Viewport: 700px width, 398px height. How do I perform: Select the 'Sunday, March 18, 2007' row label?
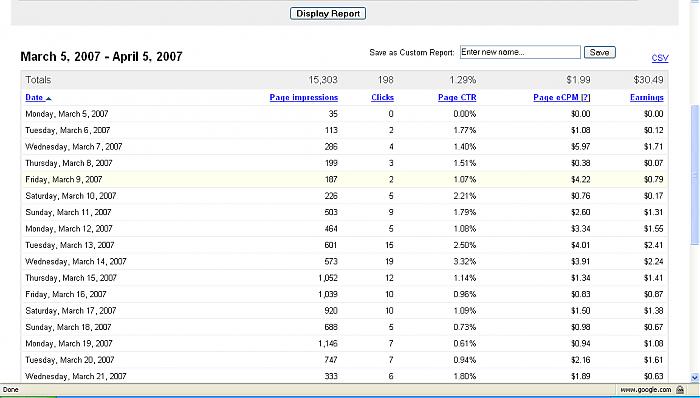pos(68,327)
